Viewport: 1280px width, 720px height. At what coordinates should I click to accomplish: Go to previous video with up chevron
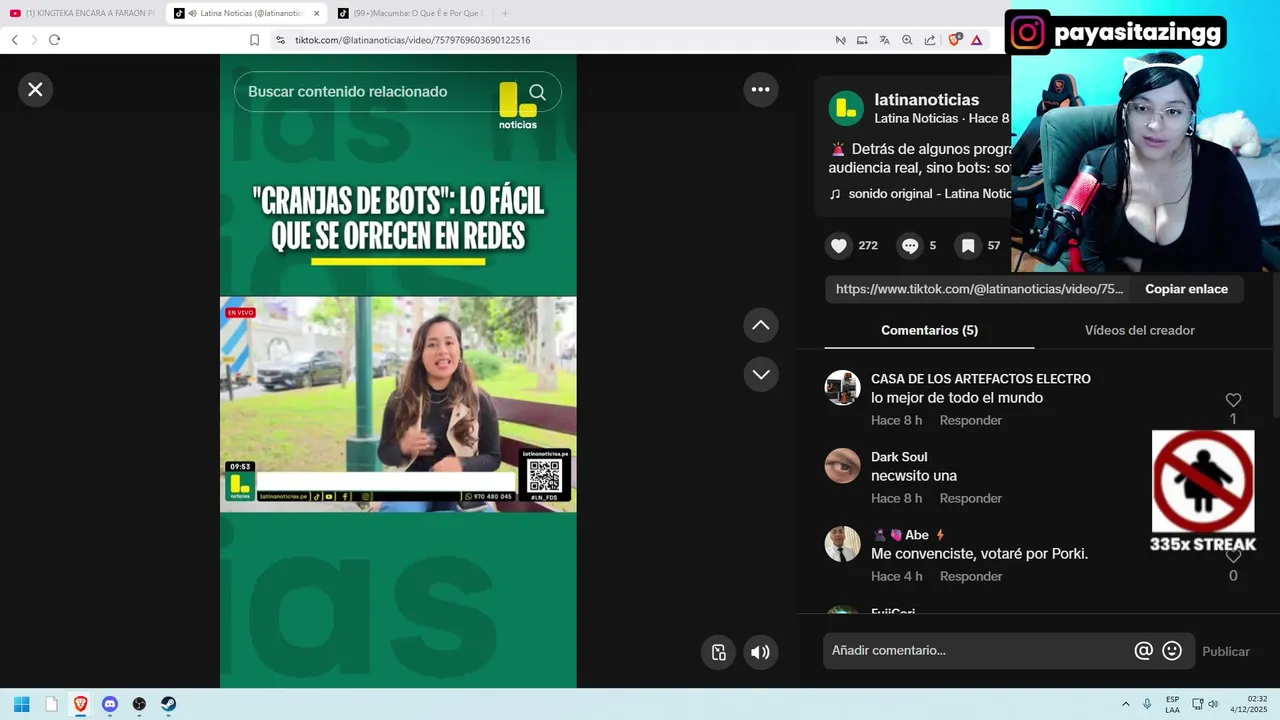tap(761, 325)
